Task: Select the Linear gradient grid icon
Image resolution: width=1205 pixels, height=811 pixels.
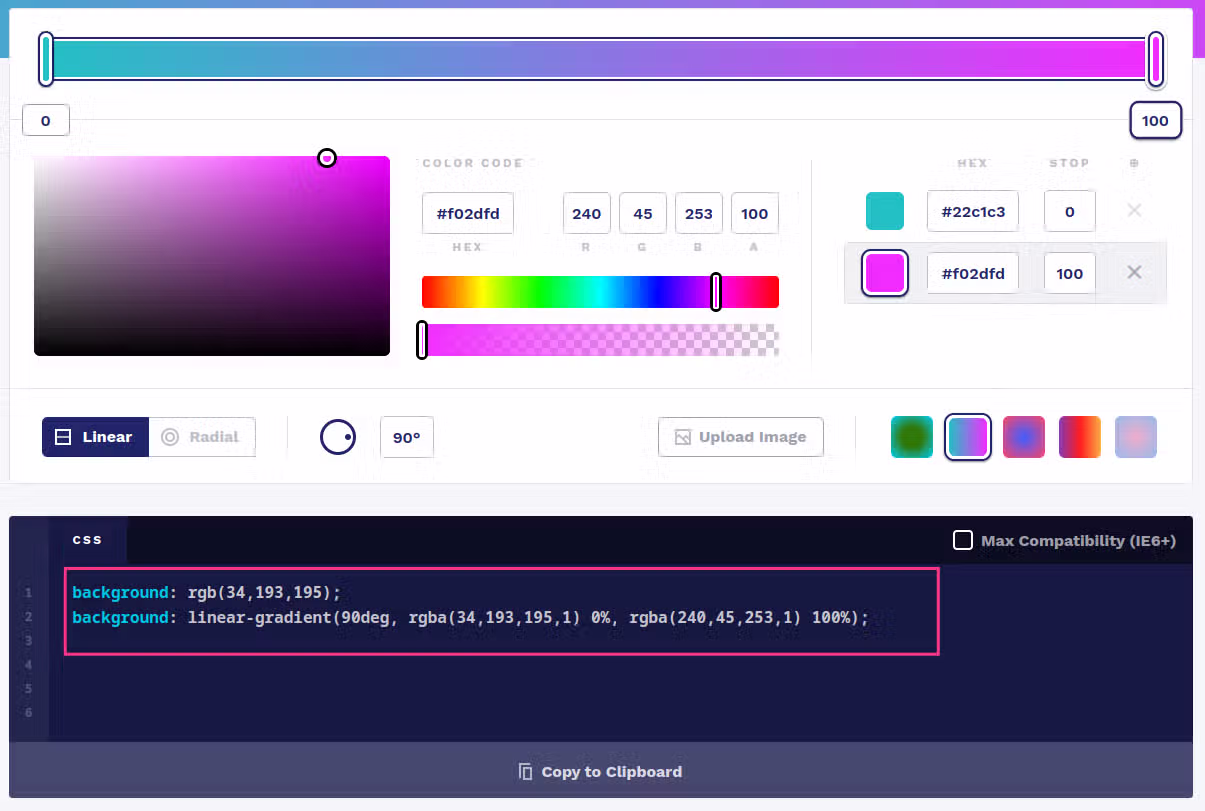Action: pos(64,437)
